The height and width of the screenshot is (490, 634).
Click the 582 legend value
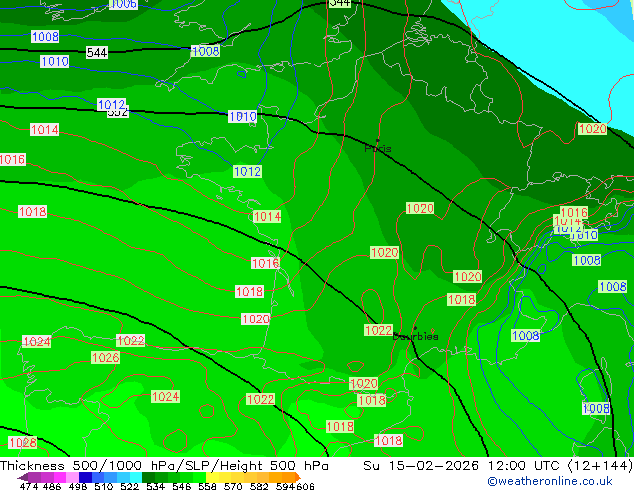pyautogui.click(x=259, y=486)
